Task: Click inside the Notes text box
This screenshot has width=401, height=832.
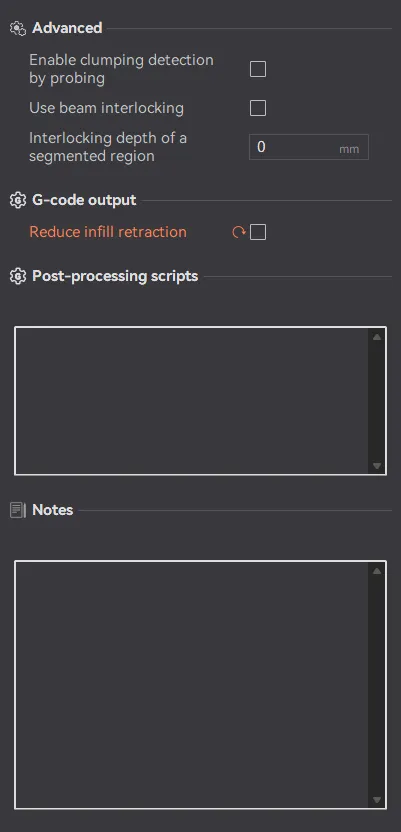Action: click(x=191, y=685)
